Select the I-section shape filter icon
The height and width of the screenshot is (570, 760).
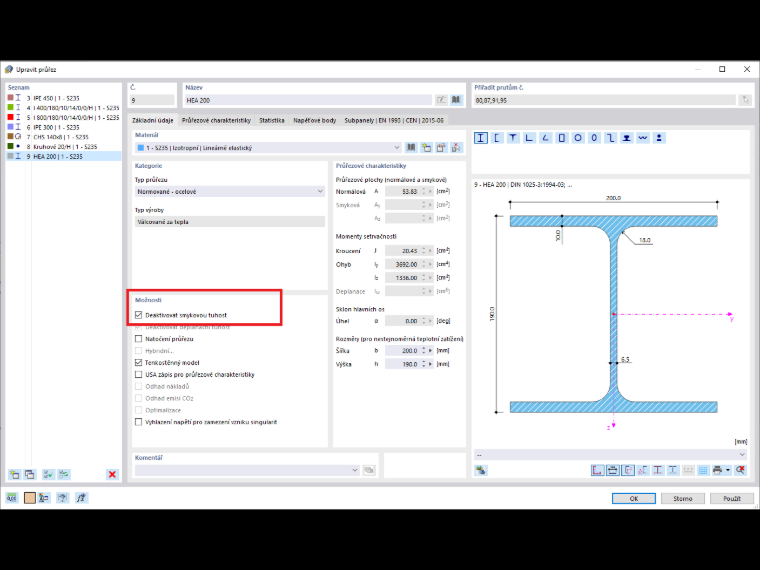(x=480, y=138)
